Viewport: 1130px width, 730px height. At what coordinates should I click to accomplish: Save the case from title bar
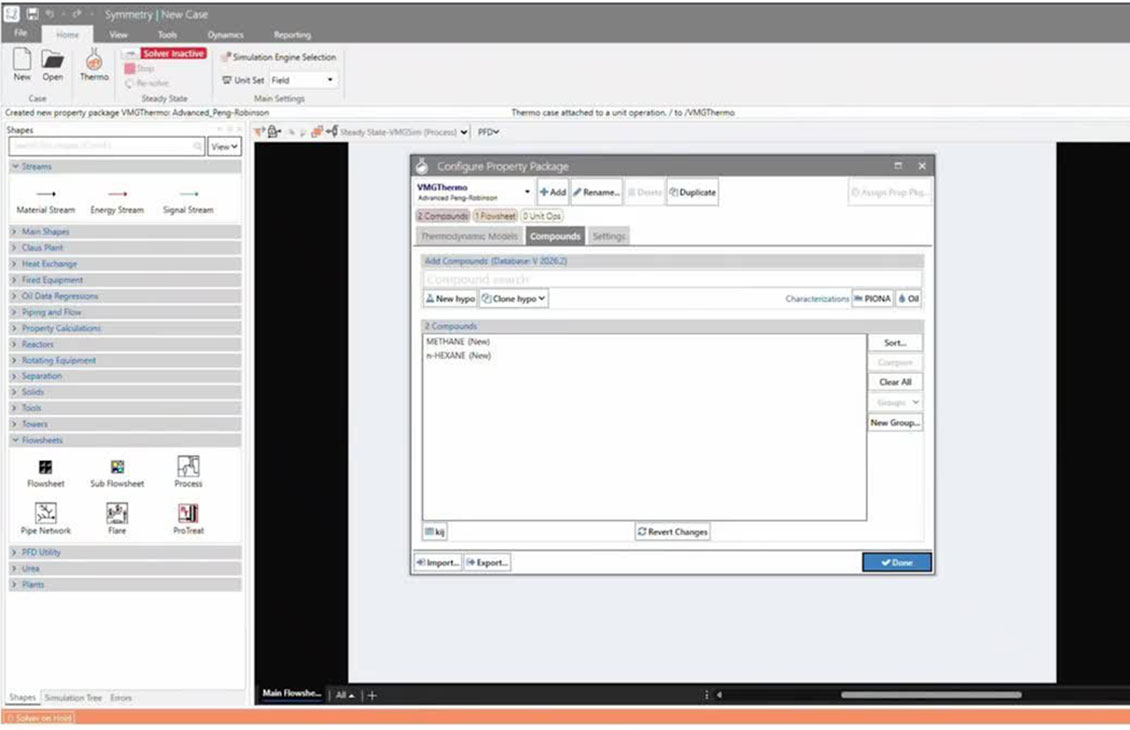point(32,14)
